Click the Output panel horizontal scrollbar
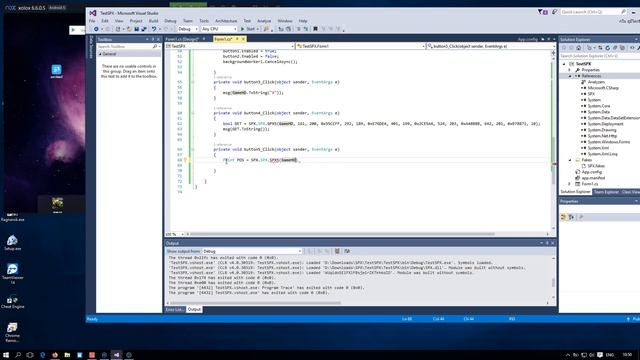This screenshot has width=640, height=360. click(256, 303)
